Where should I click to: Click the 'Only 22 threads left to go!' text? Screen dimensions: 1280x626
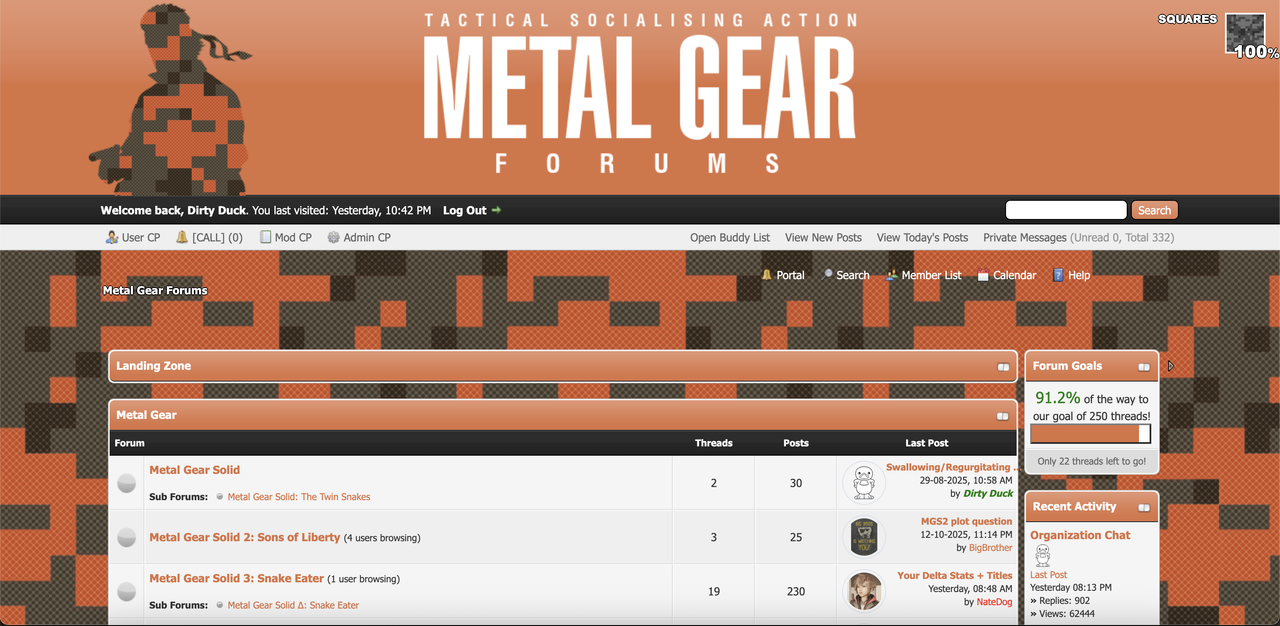point(1091,461)
